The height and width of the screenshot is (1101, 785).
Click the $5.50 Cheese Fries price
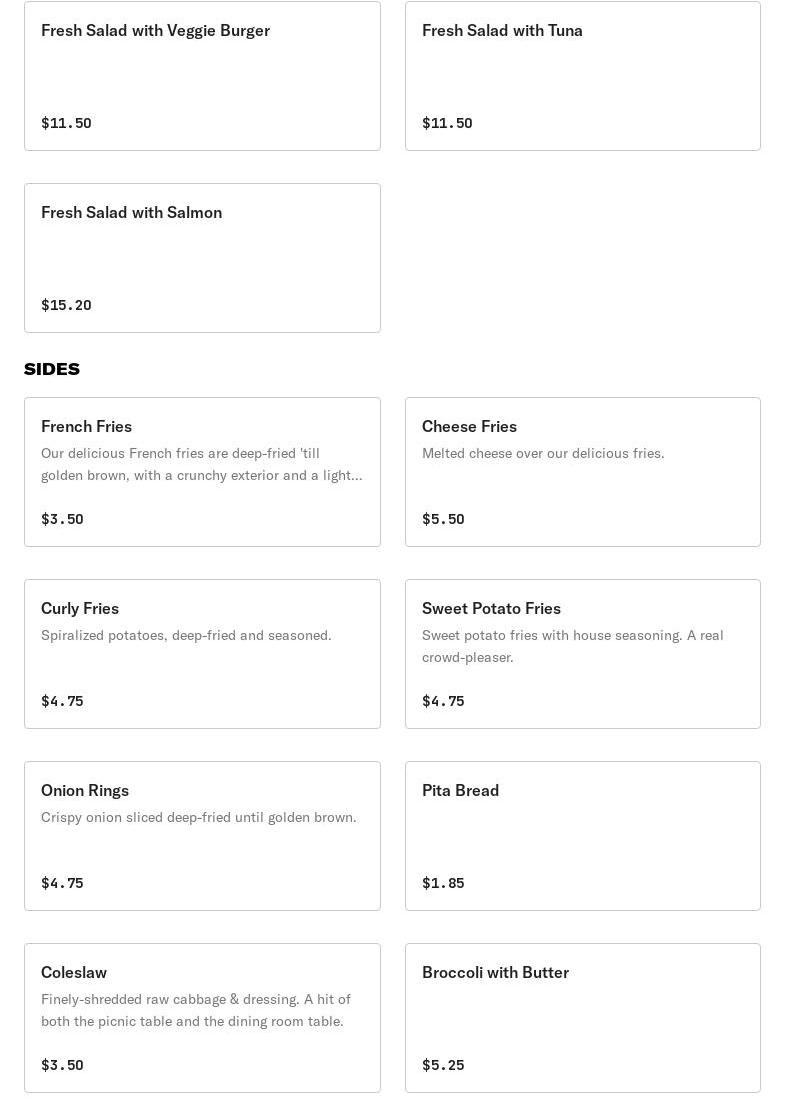point(443,519)
